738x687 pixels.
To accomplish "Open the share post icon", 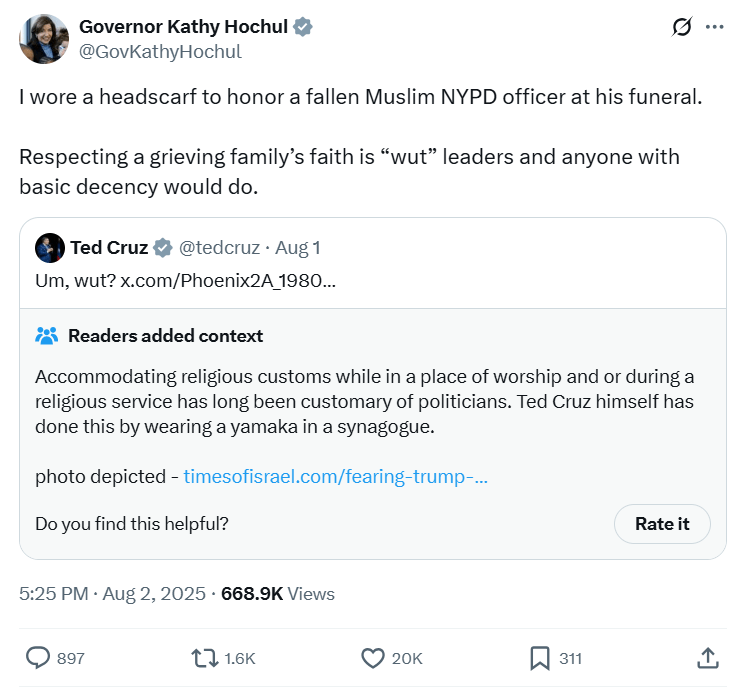I will [x=707, y=657].
